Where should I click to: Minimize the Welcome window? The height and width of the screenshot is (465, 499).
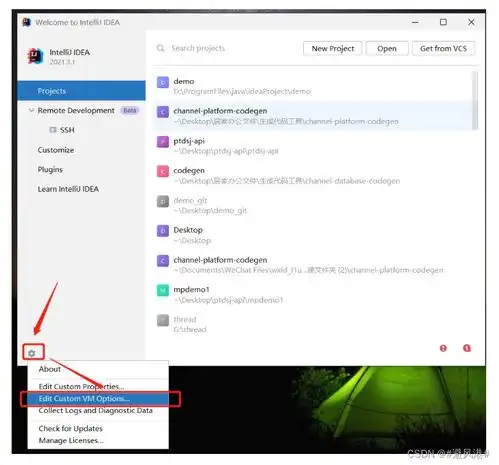(x=415, y=22)
